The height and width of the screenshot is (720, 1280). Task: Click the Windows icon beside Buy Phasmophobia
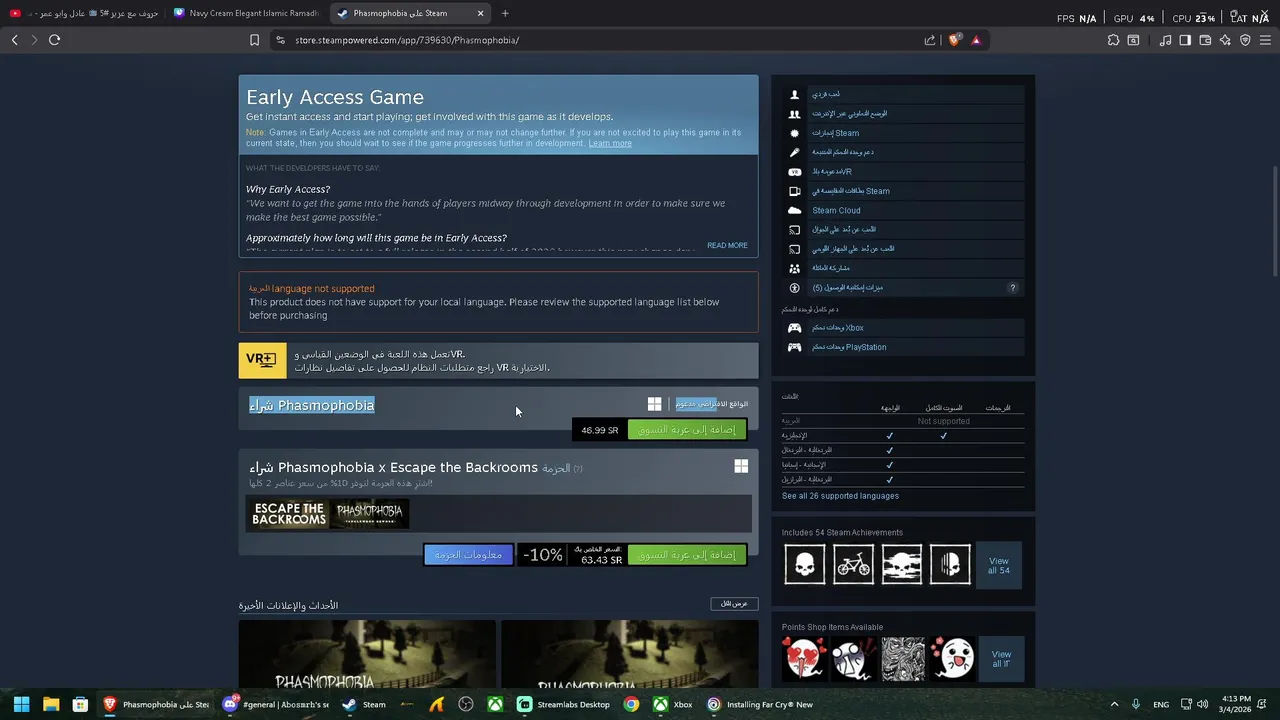pyautogui.click(x=654, y=404)
